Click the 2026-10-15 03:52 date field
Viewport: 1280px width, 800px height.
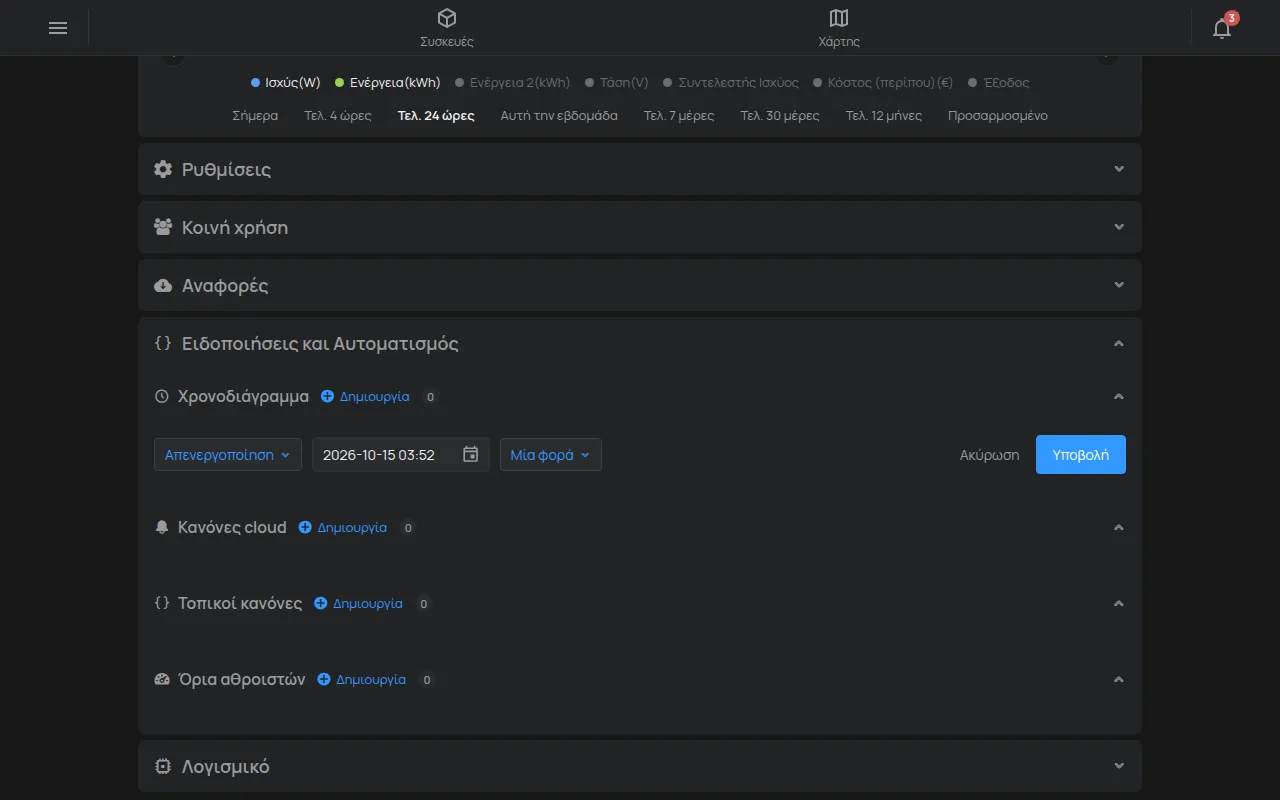(x=401, y=454)
